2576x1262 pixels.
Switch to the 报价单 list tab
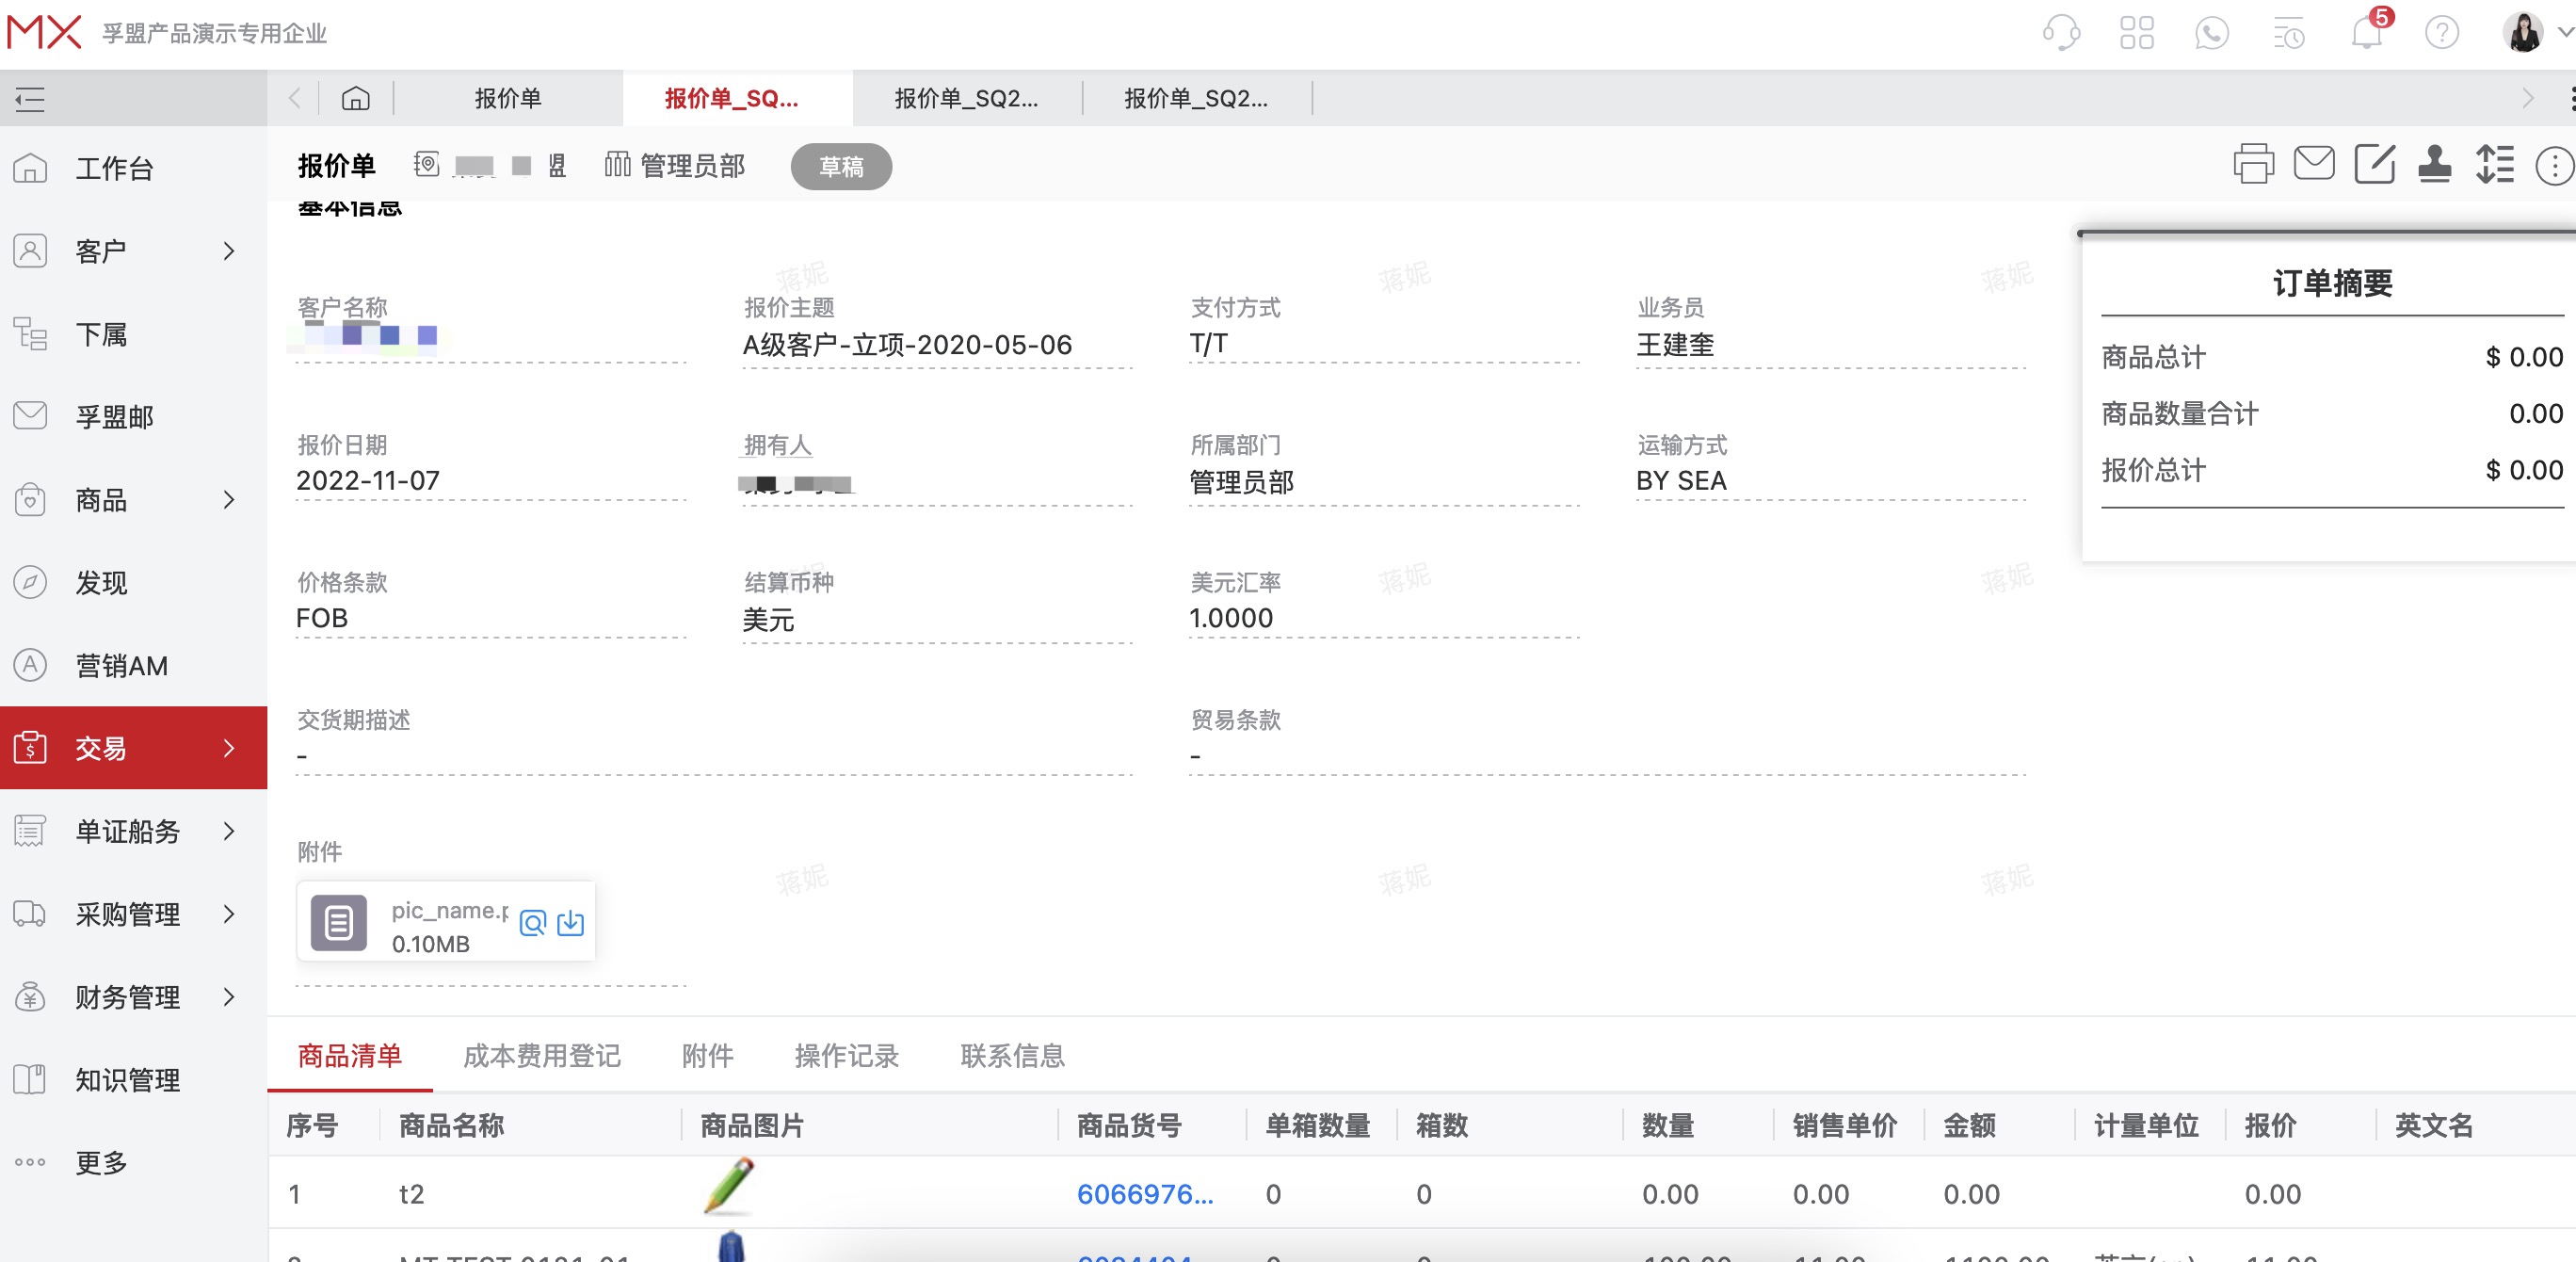click(x=508, y=98)
